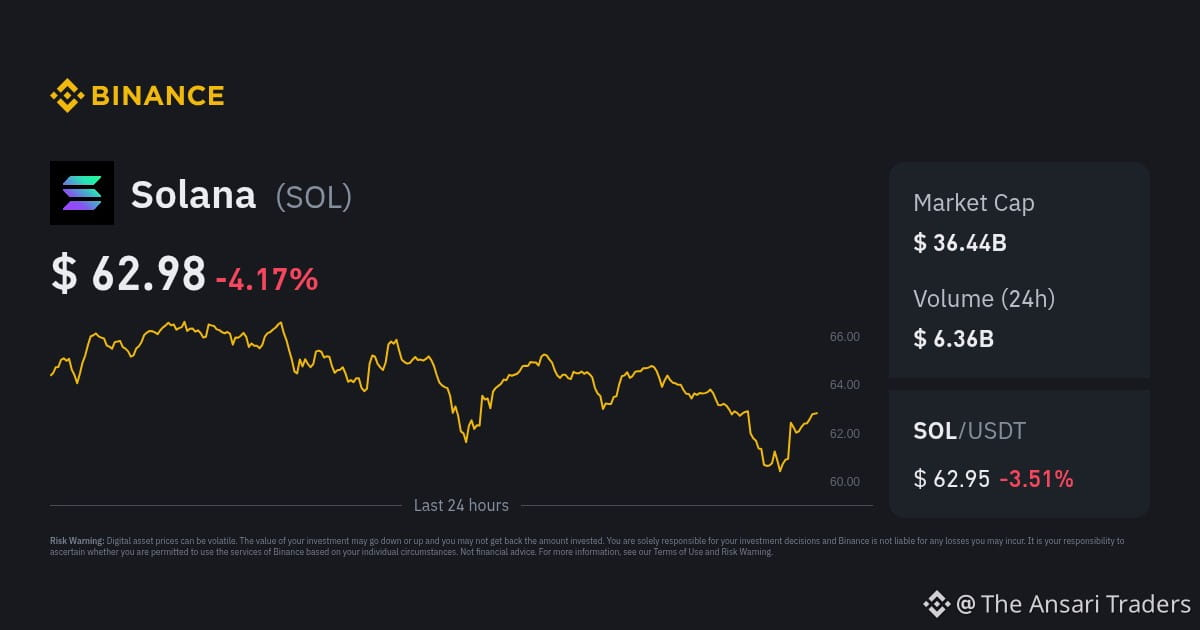Click the Risk Warning disclaimer text
This screenshot has width=1200, height=630.
(x=587, y=546)
